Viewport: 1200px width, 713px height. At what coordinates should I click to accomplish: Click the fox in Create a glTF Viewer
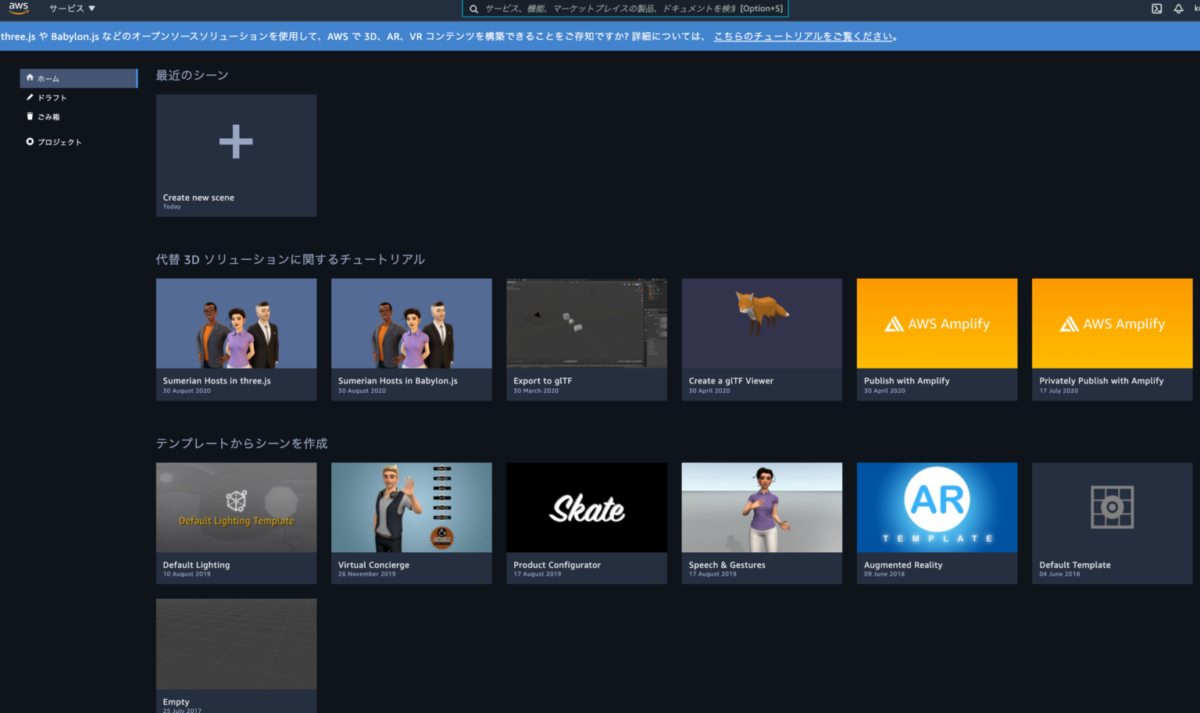point(763,308)
